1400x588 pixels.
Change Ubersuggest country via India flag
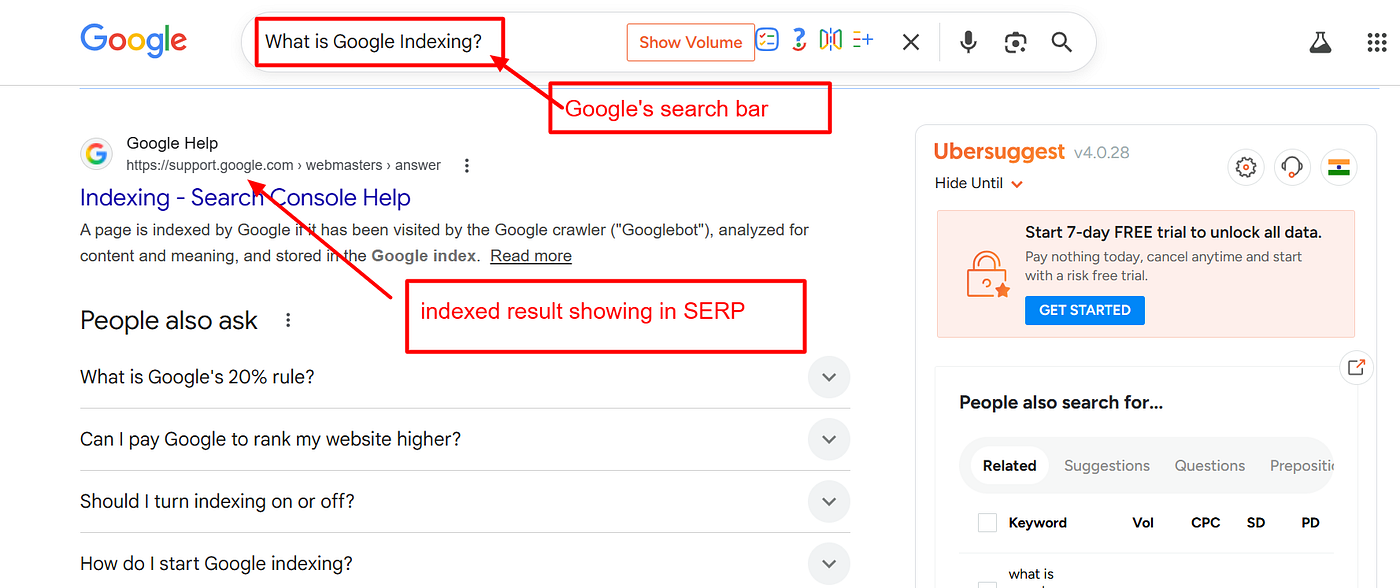[x=1339, y=167]
